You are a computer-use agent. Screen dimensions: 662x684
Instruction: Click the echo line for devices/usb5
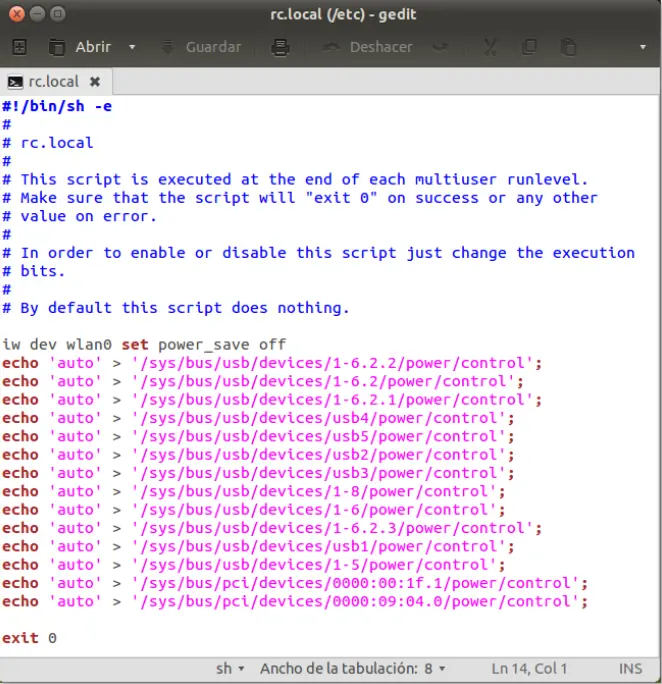click(258, 436)
